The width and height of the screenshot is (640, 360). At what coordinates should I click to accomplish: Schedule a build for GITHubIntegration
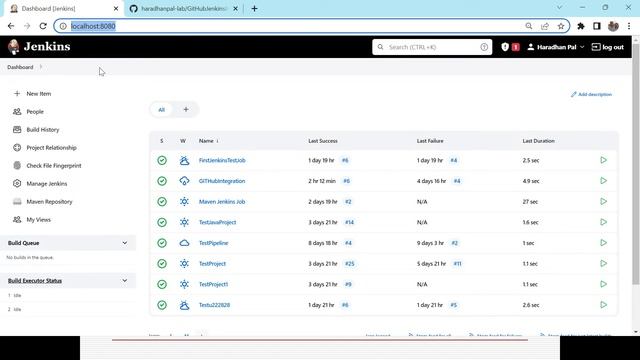[603, 180]
